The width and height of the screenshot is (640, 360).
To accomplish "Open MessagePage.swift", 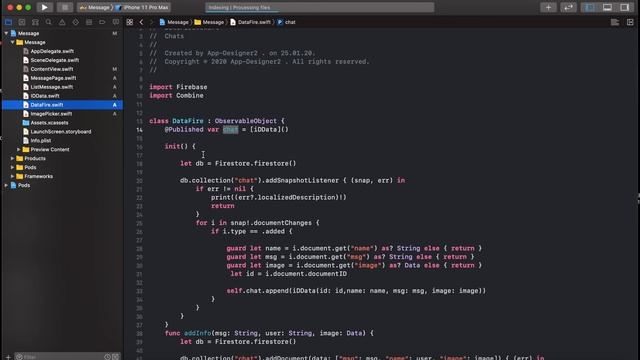I will tap(53, 78).
